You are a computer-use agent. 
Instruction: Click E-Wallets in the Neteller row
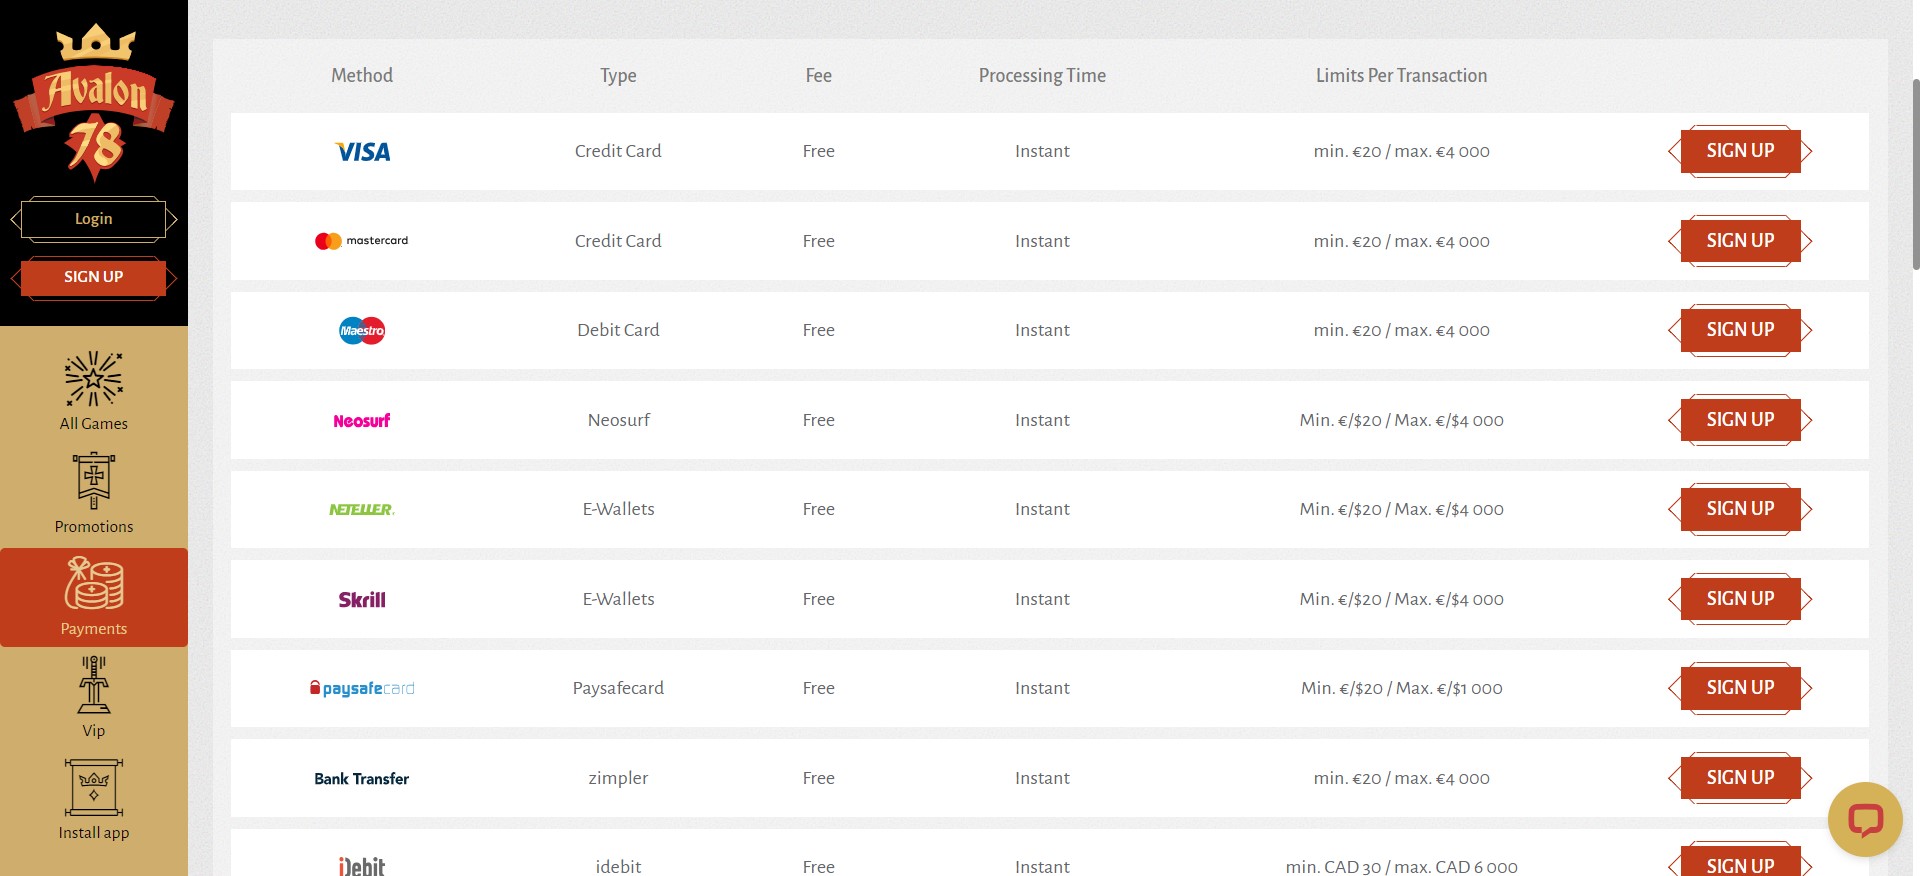[618, 509]
